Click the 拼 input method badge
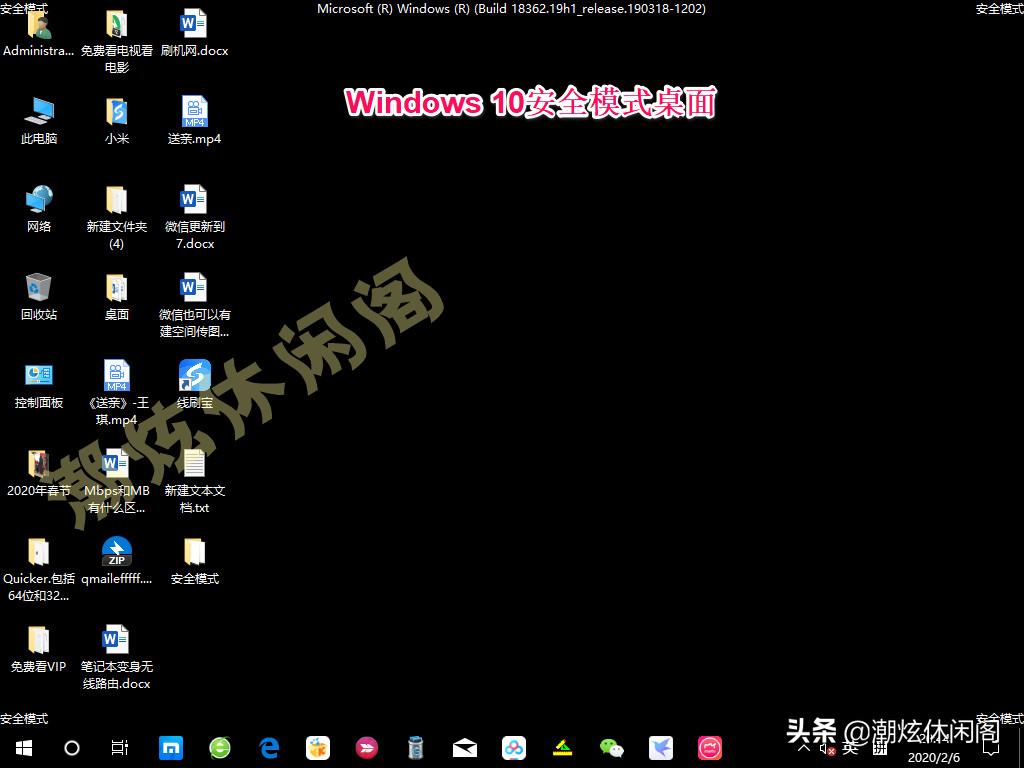The image size is (1024, 768). point(882,750)
